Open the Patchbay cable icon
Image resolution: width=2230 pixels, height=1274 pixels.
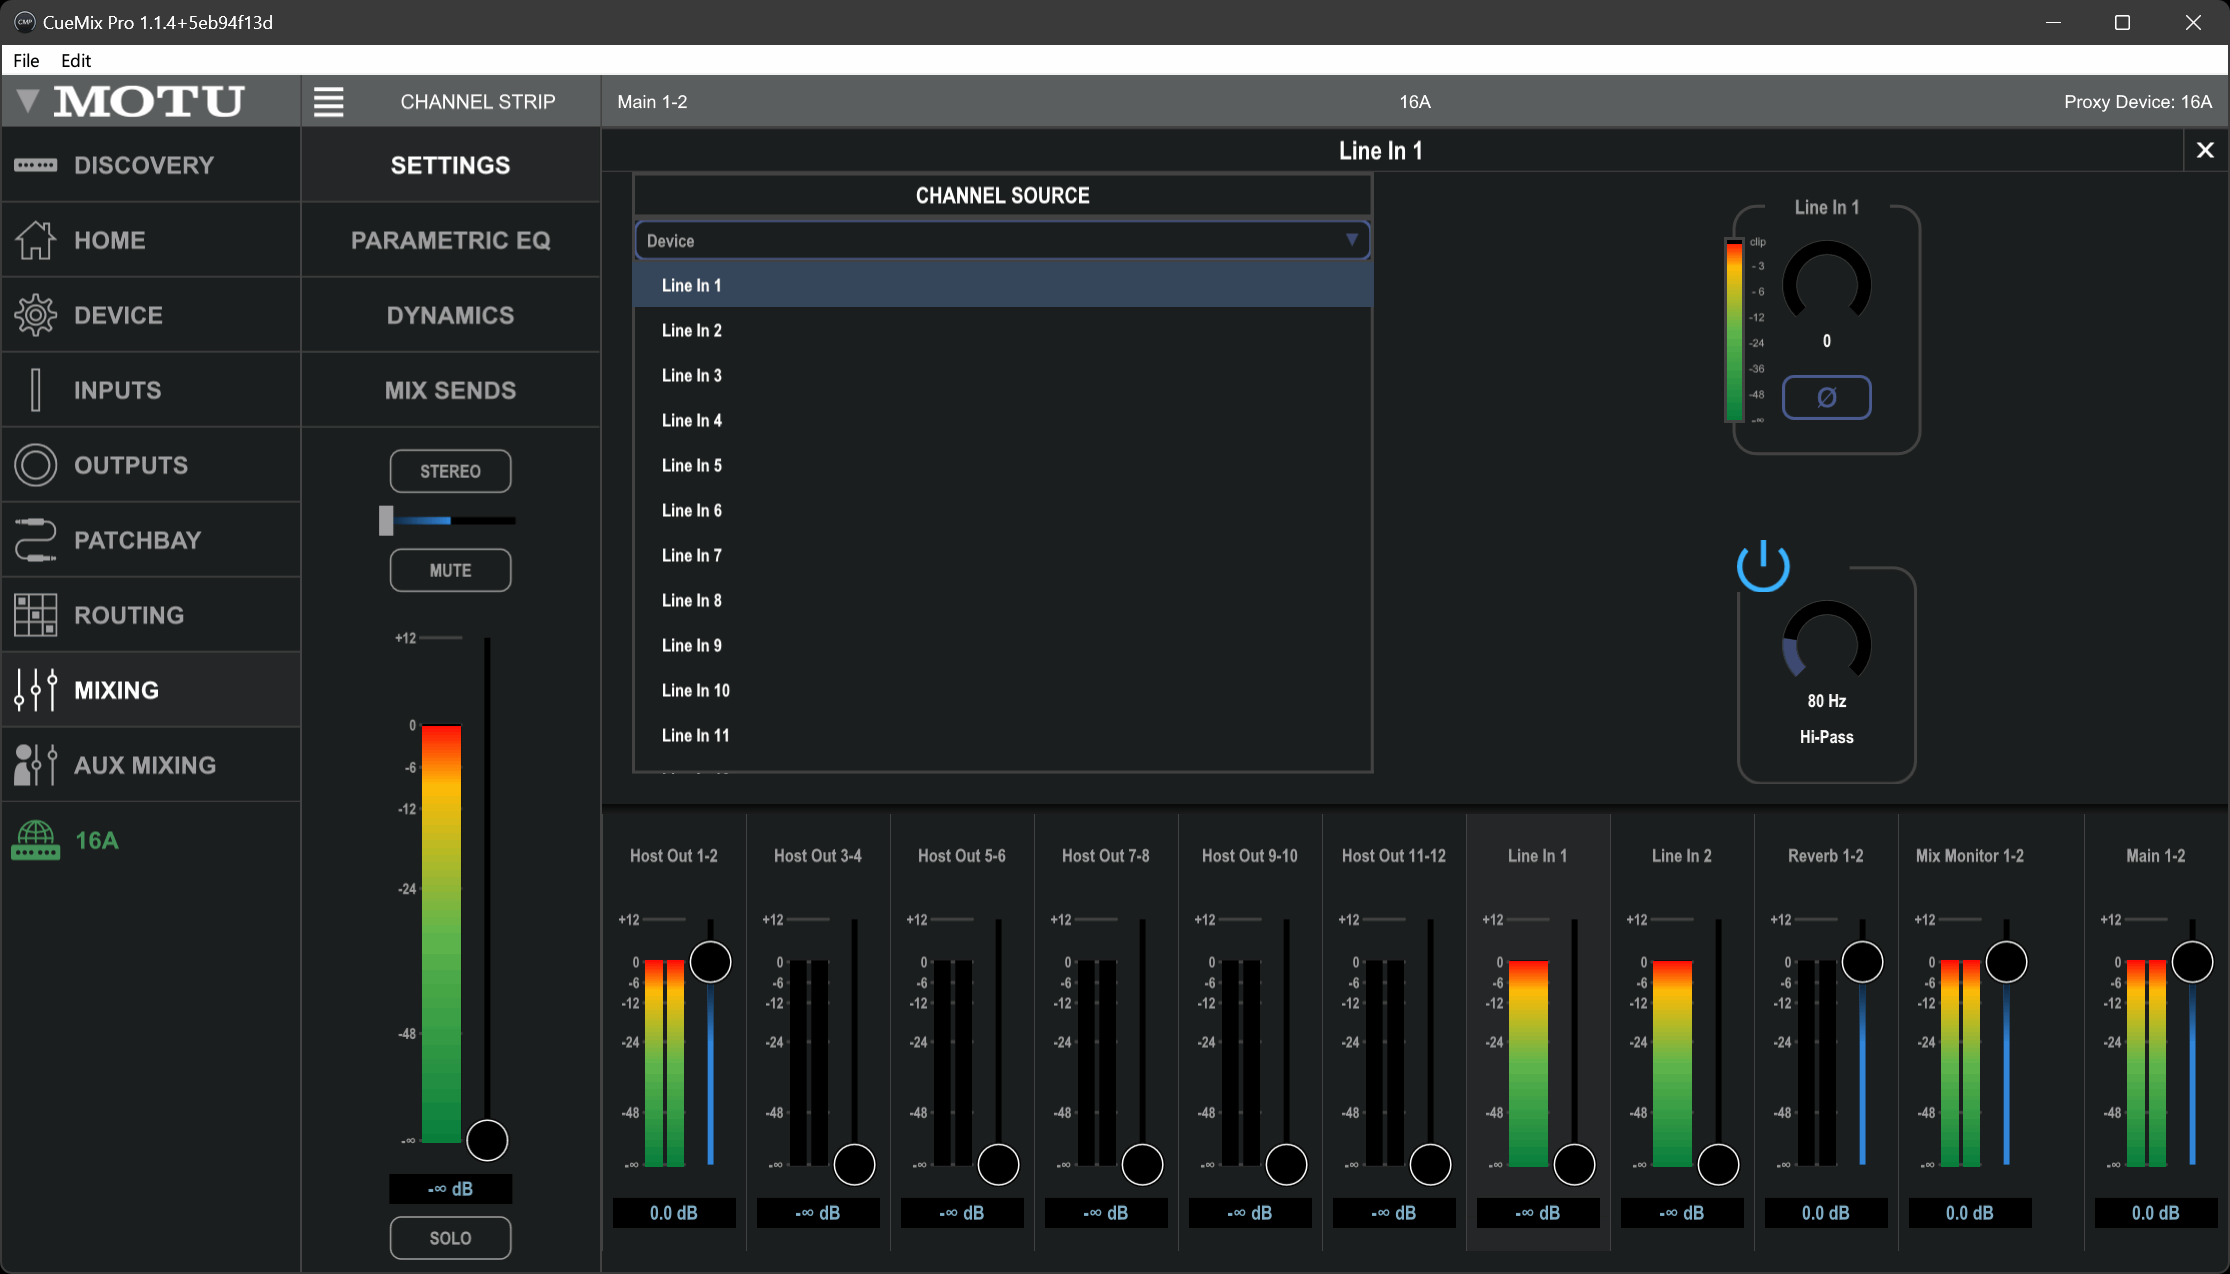pyautogui.click(x=36, y=540)
